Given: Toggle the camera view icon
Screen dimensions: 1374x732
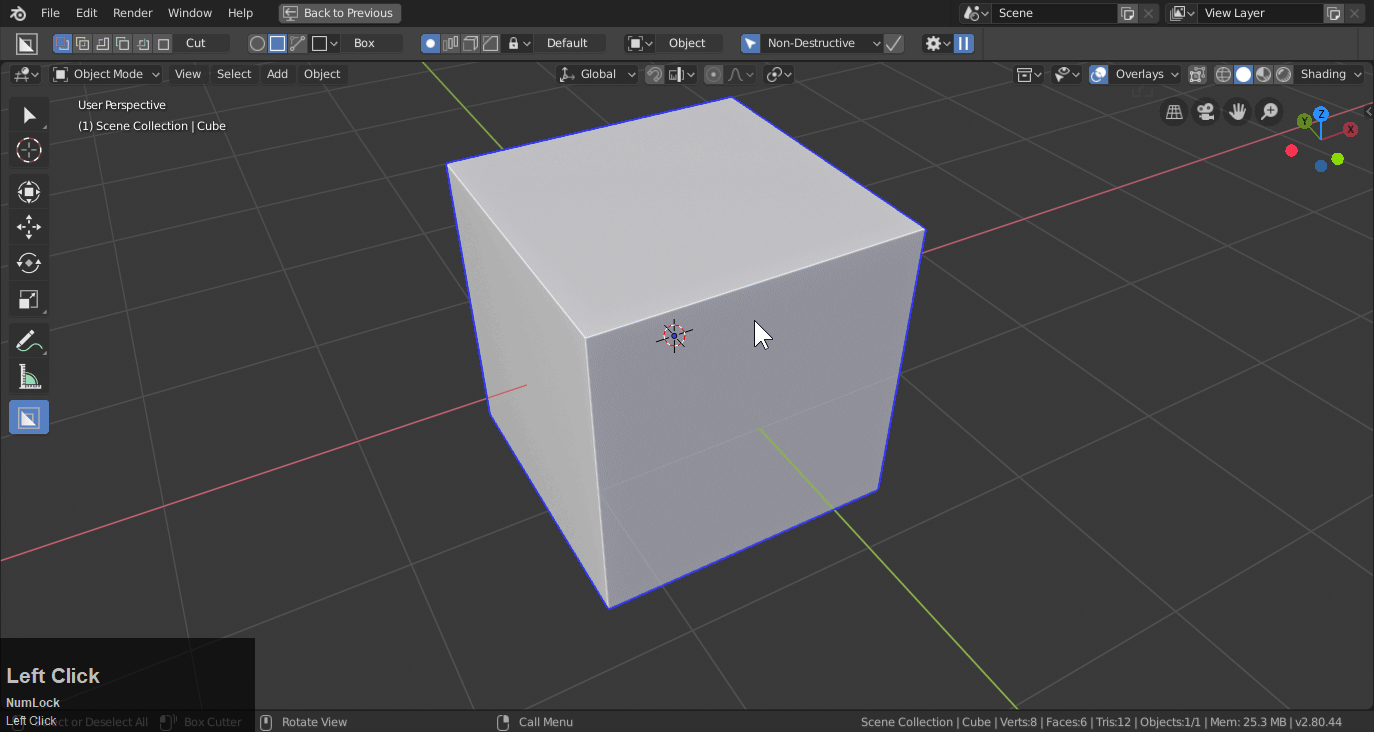Looking at the screenshot, I should coord(1205,112).
